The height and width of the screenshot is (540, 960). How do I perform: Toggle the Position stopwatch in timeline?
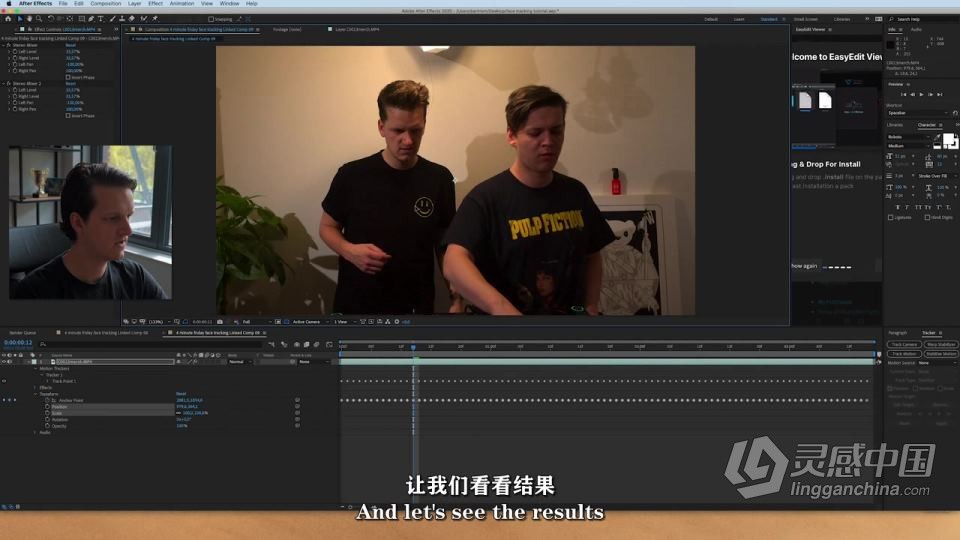[x=47, y=407]
